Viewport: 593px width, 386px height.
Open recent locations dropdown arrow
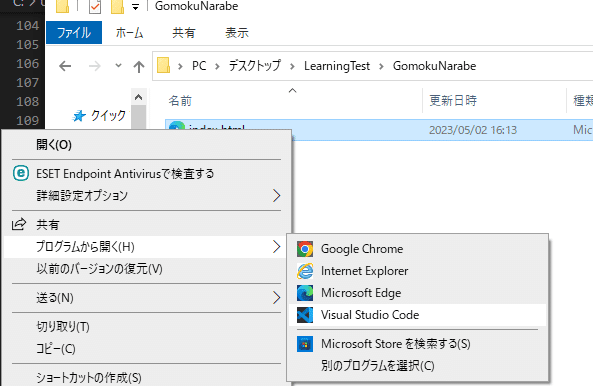[118, 66]
